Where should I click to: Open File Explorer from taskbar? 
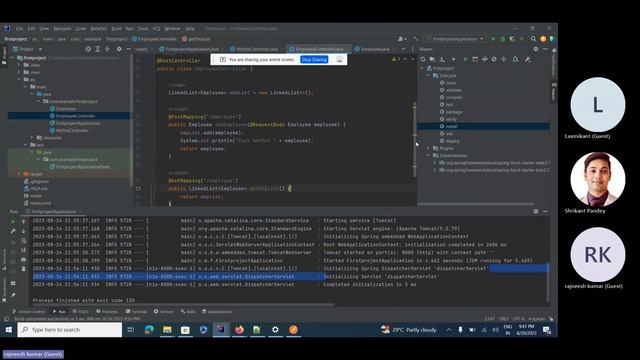(167, 329)
